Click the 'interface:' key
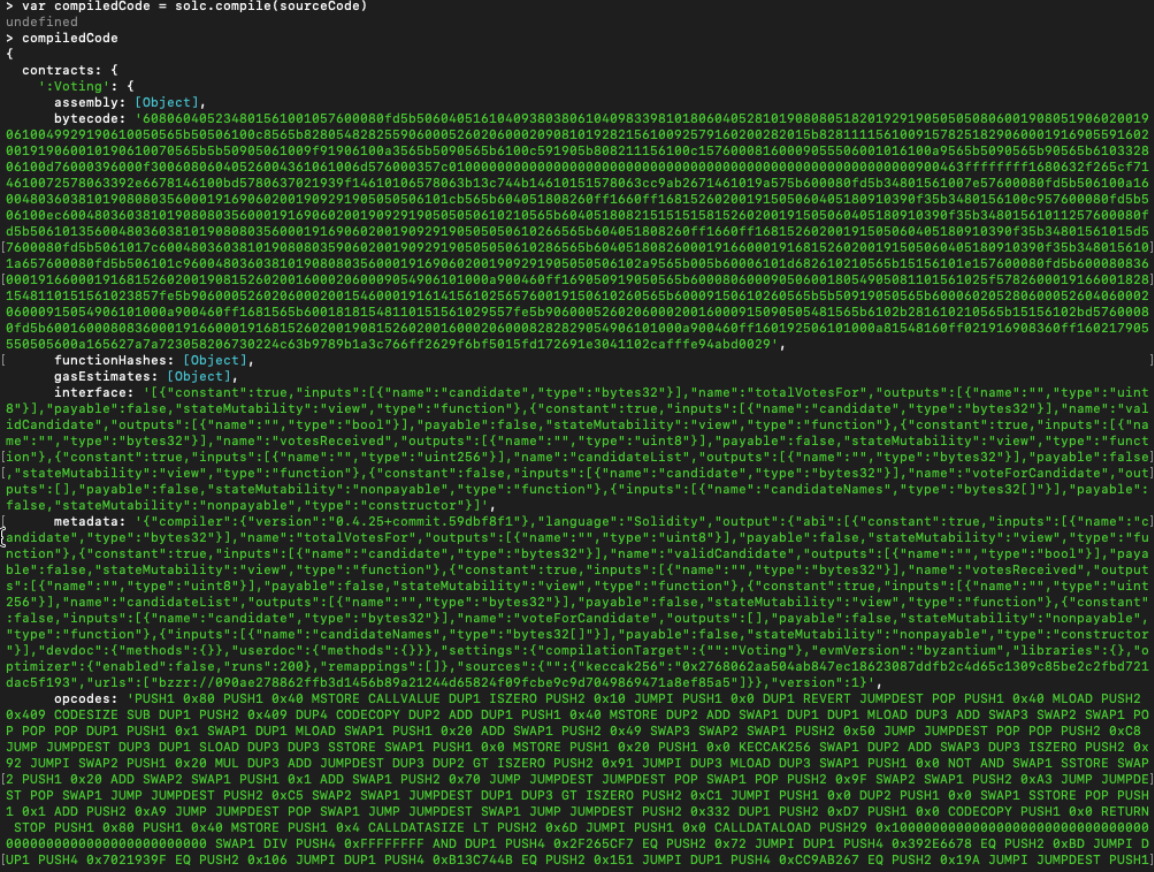Viewport: 1154px width, 872px height. [93, 393]
